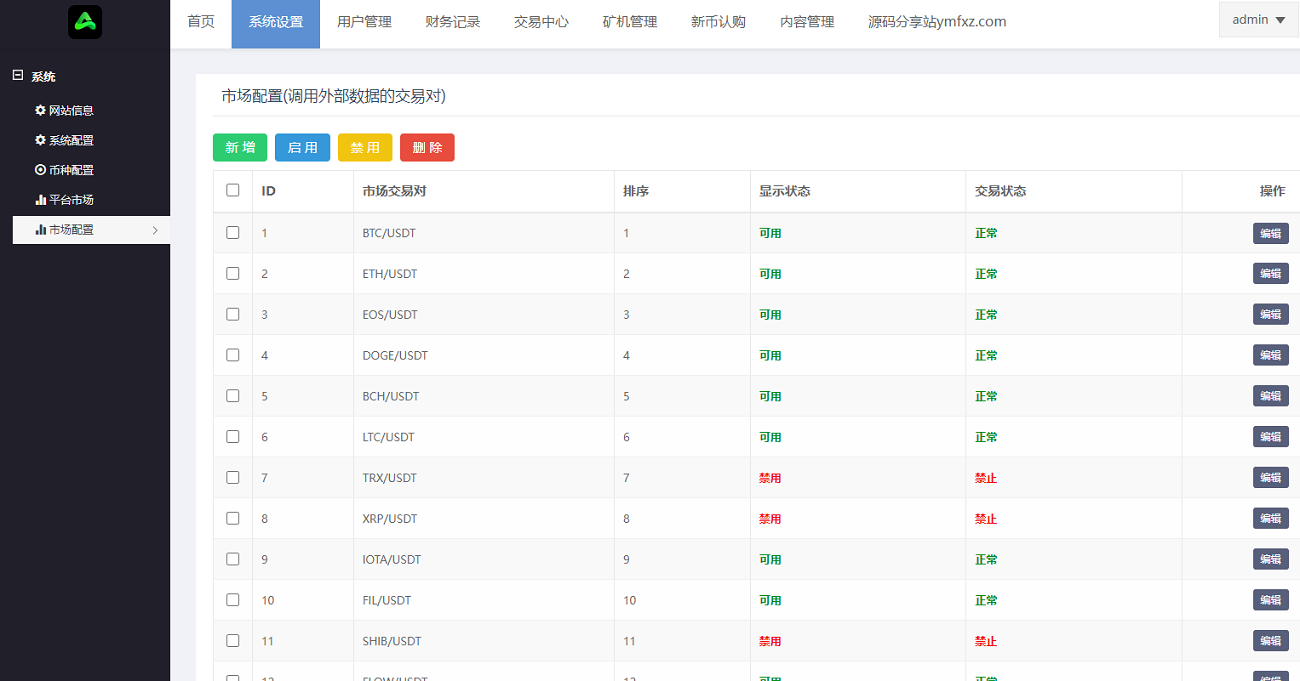Toggle the select-all checkbox in table header

click(x=233, y=190)
